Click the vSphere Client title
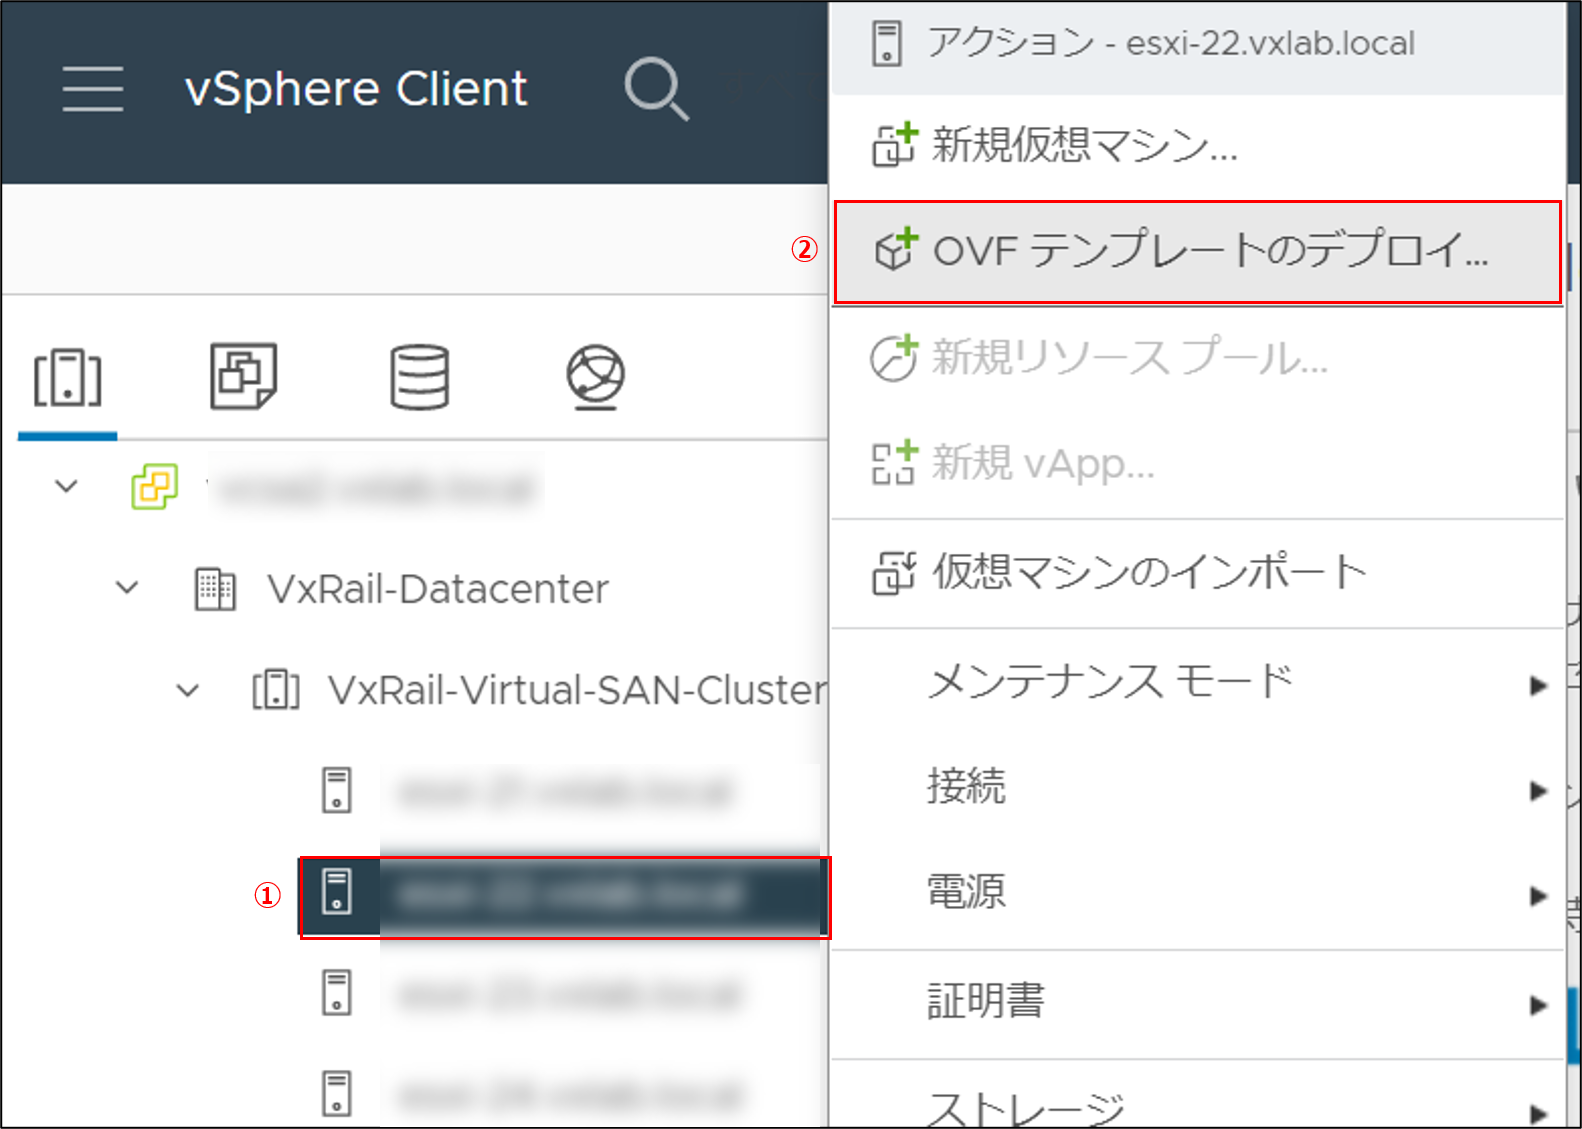 point(356,89)
